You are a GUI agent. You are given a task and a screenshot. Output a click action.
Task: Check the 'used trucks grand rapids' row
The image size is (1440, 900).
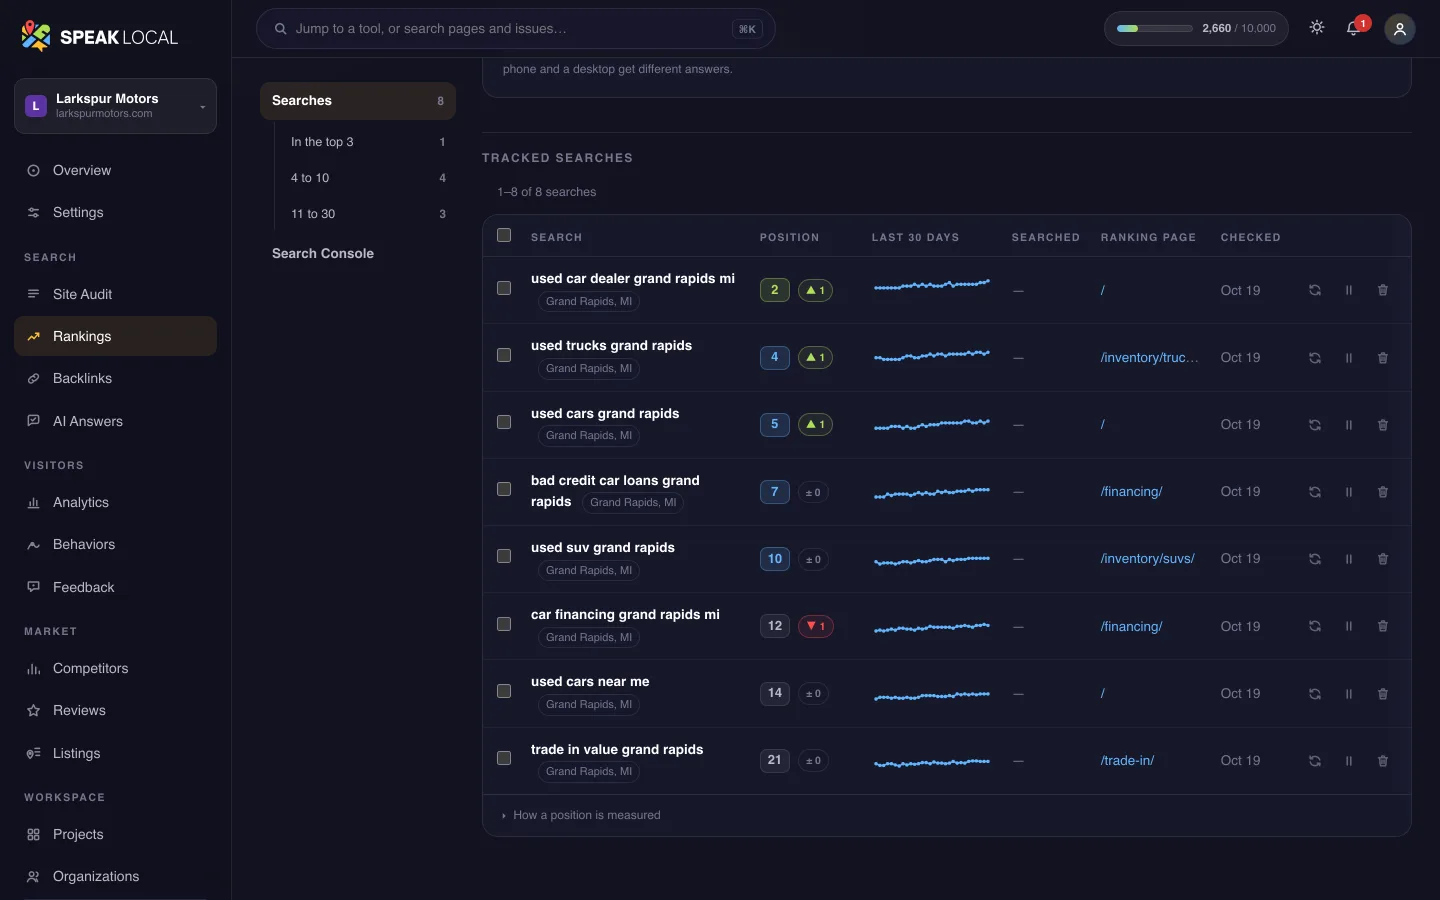pos(504,355)
